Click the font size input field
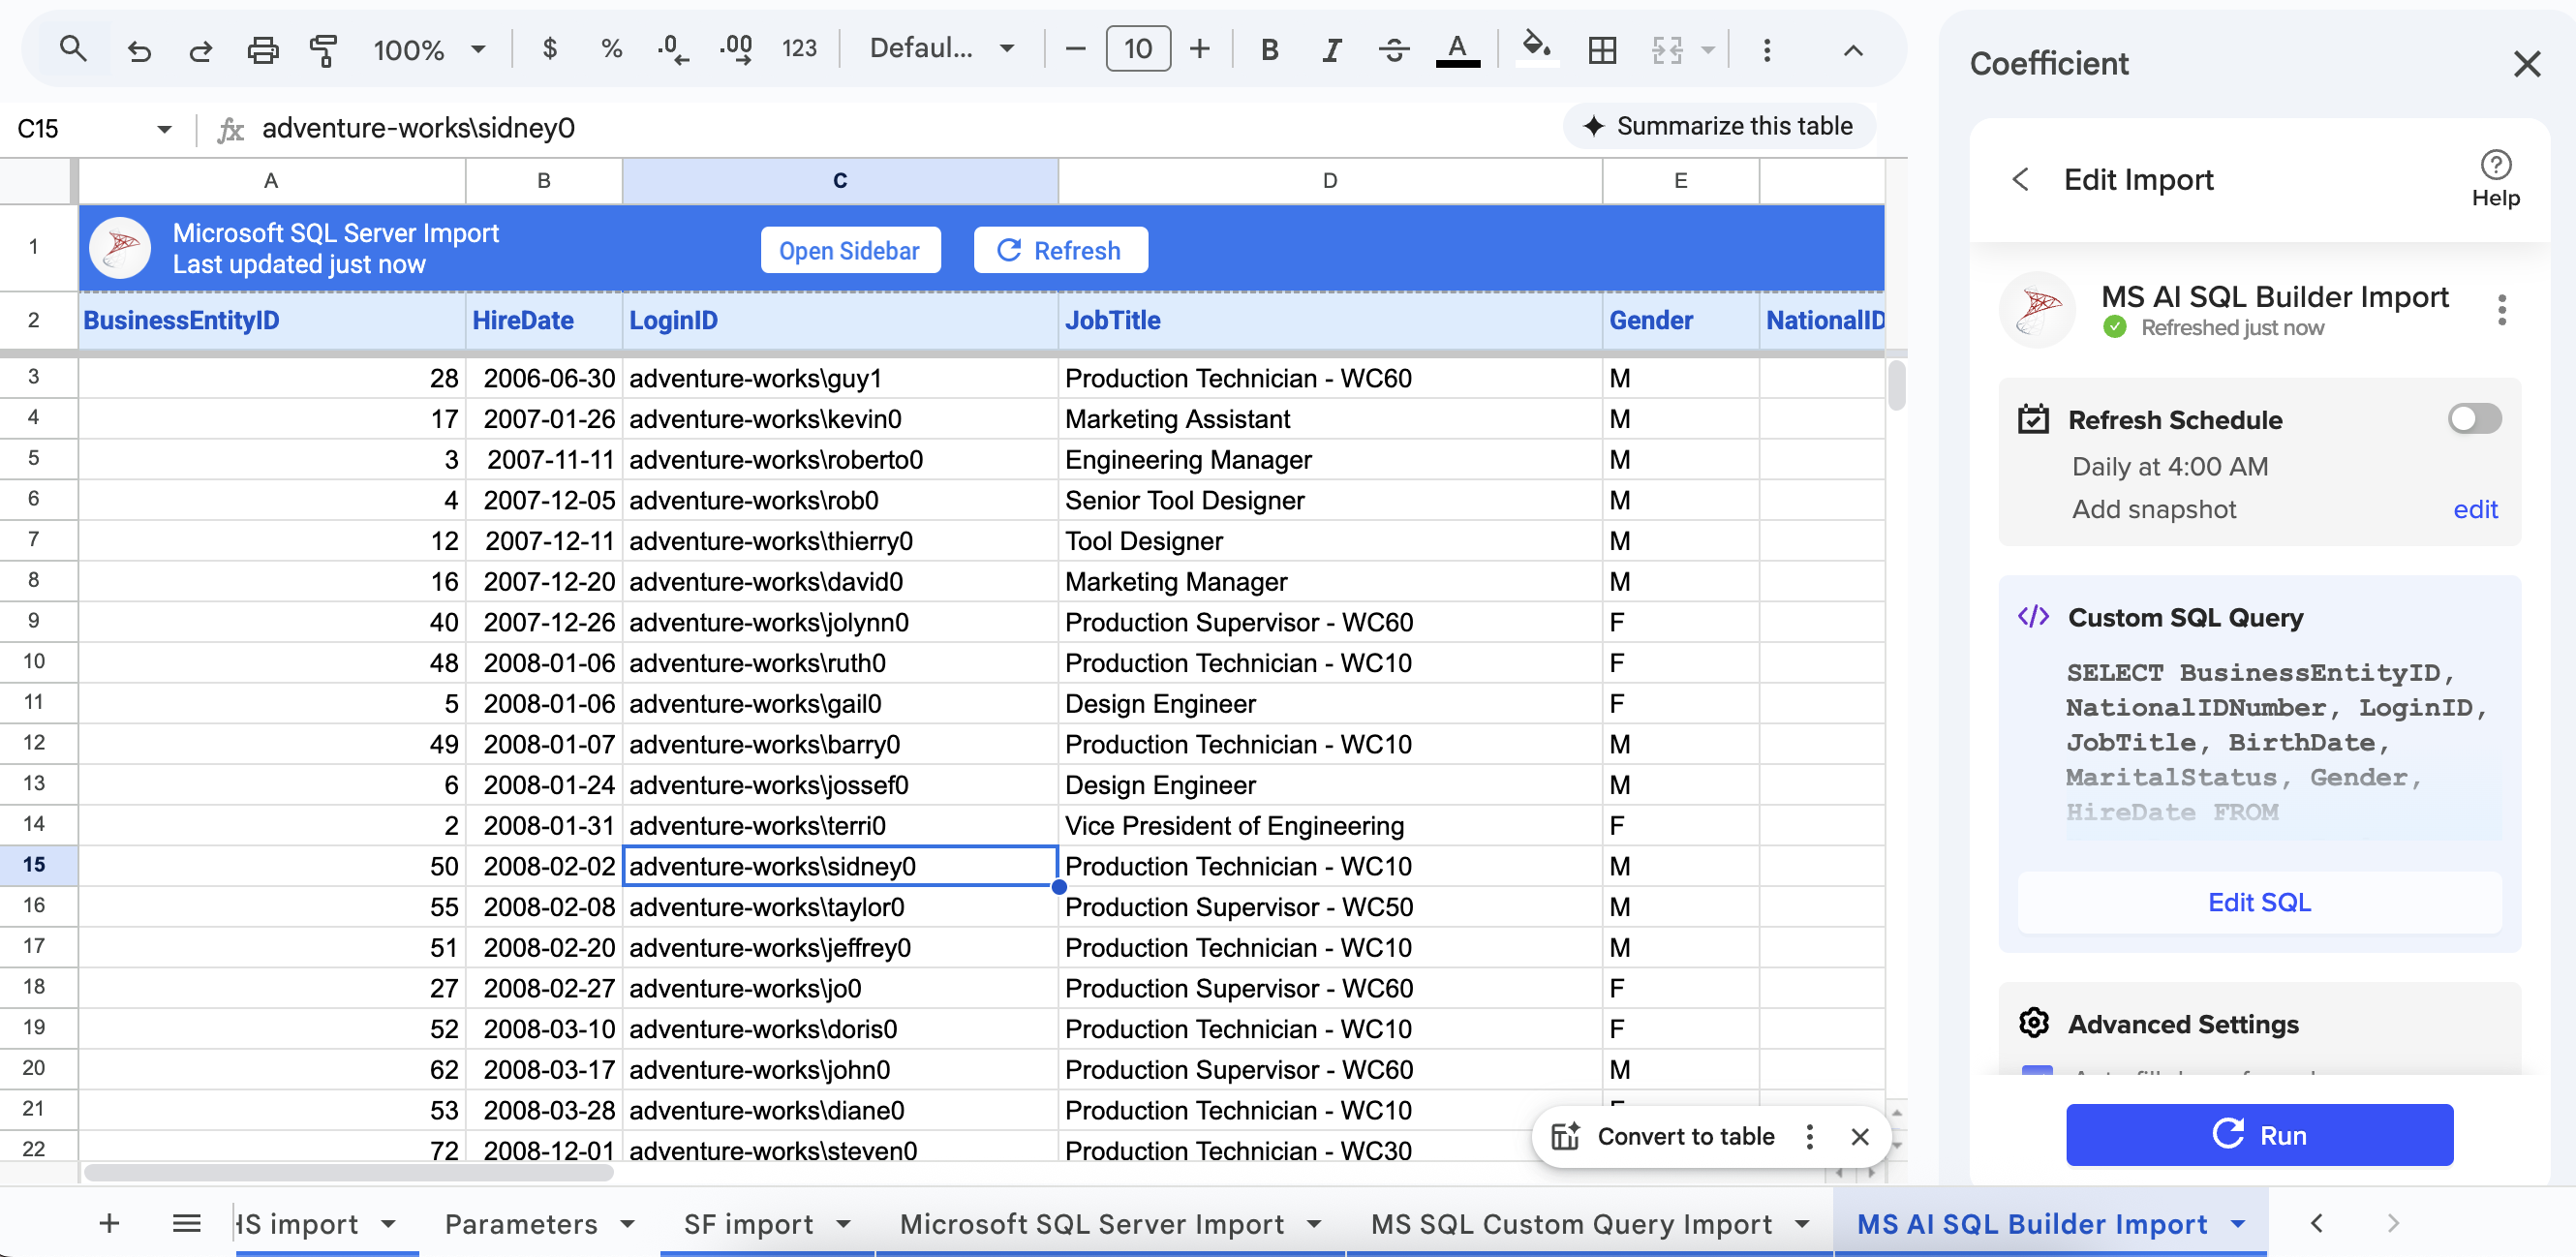 1137,48
